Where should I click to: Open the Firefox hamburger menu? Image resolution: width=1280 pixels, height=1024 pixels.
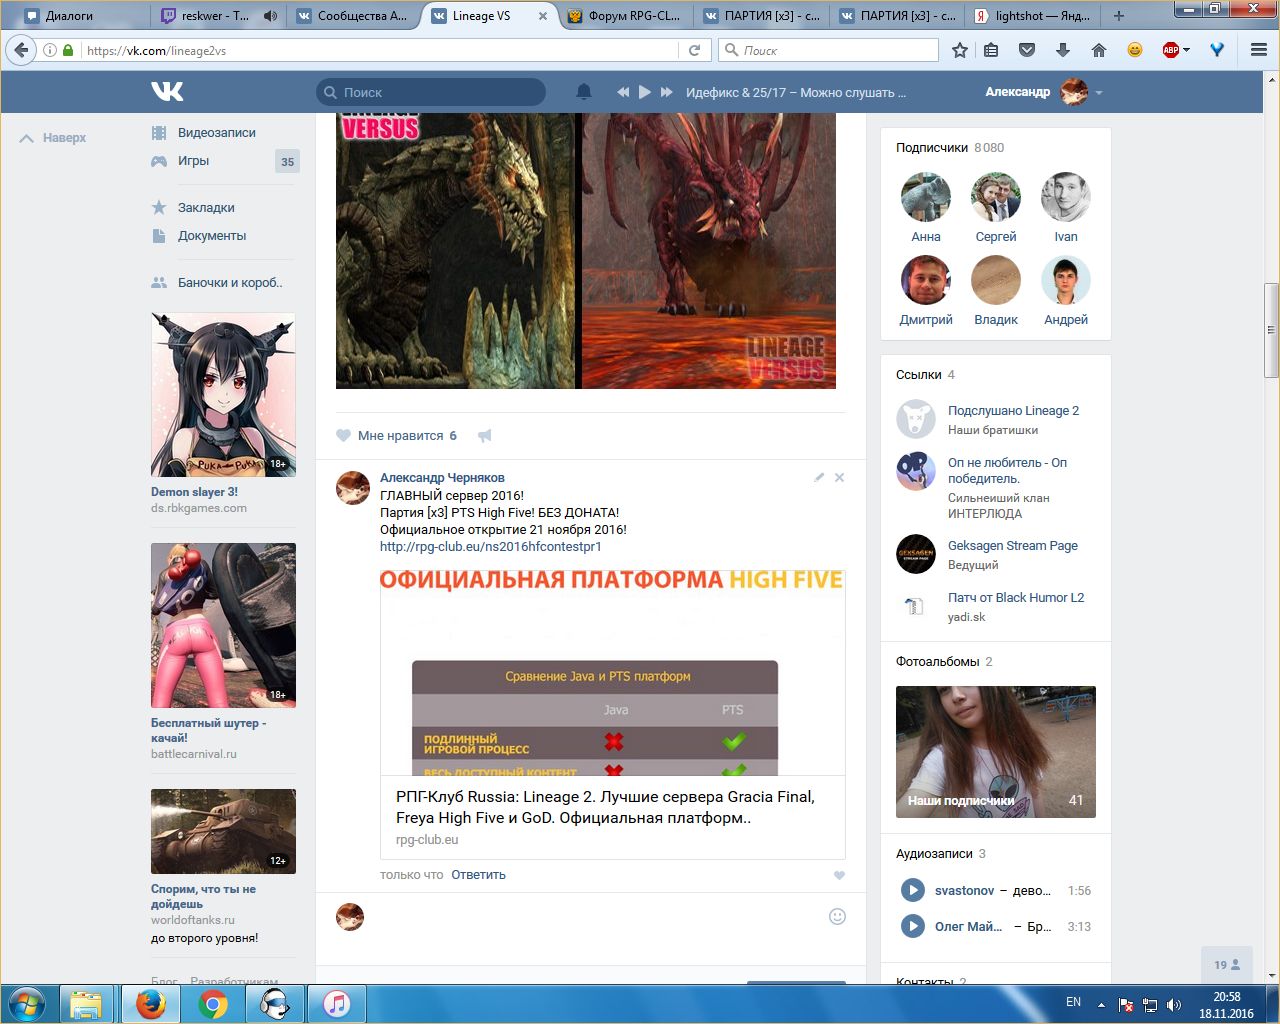(x=1259, y=50)
